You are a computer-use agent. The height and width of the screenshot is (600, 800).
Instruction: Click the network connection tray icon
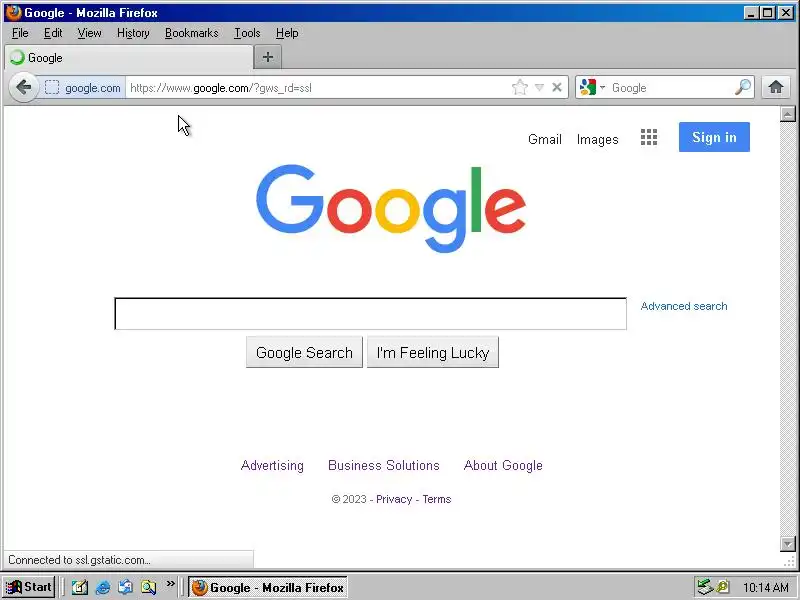click(705, 587)
